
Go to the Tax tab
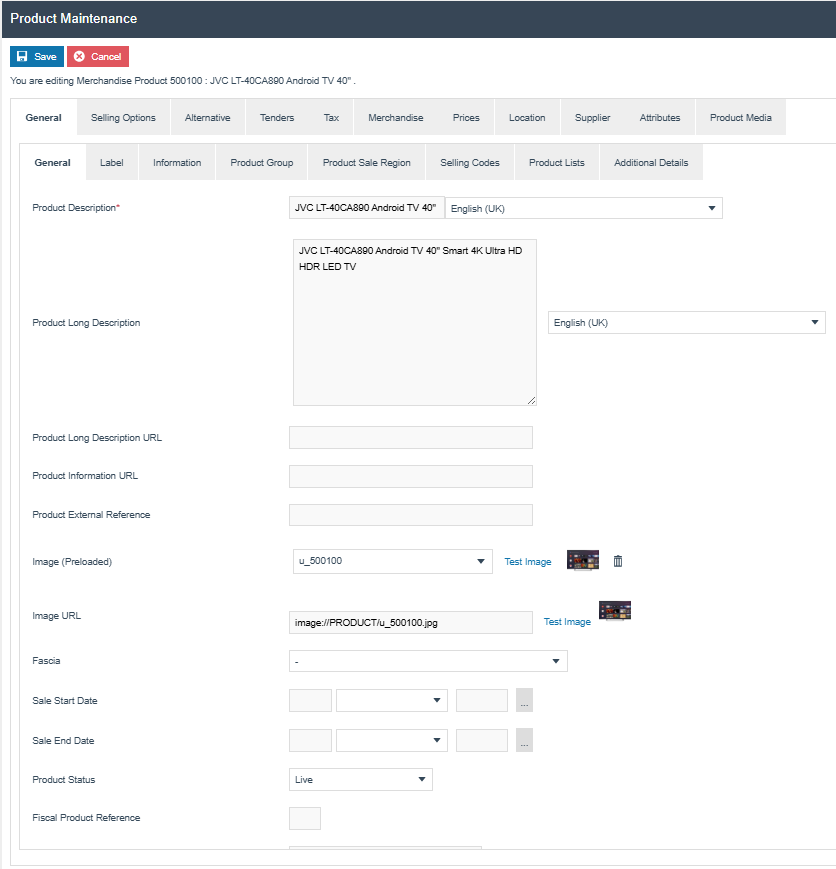331,117
